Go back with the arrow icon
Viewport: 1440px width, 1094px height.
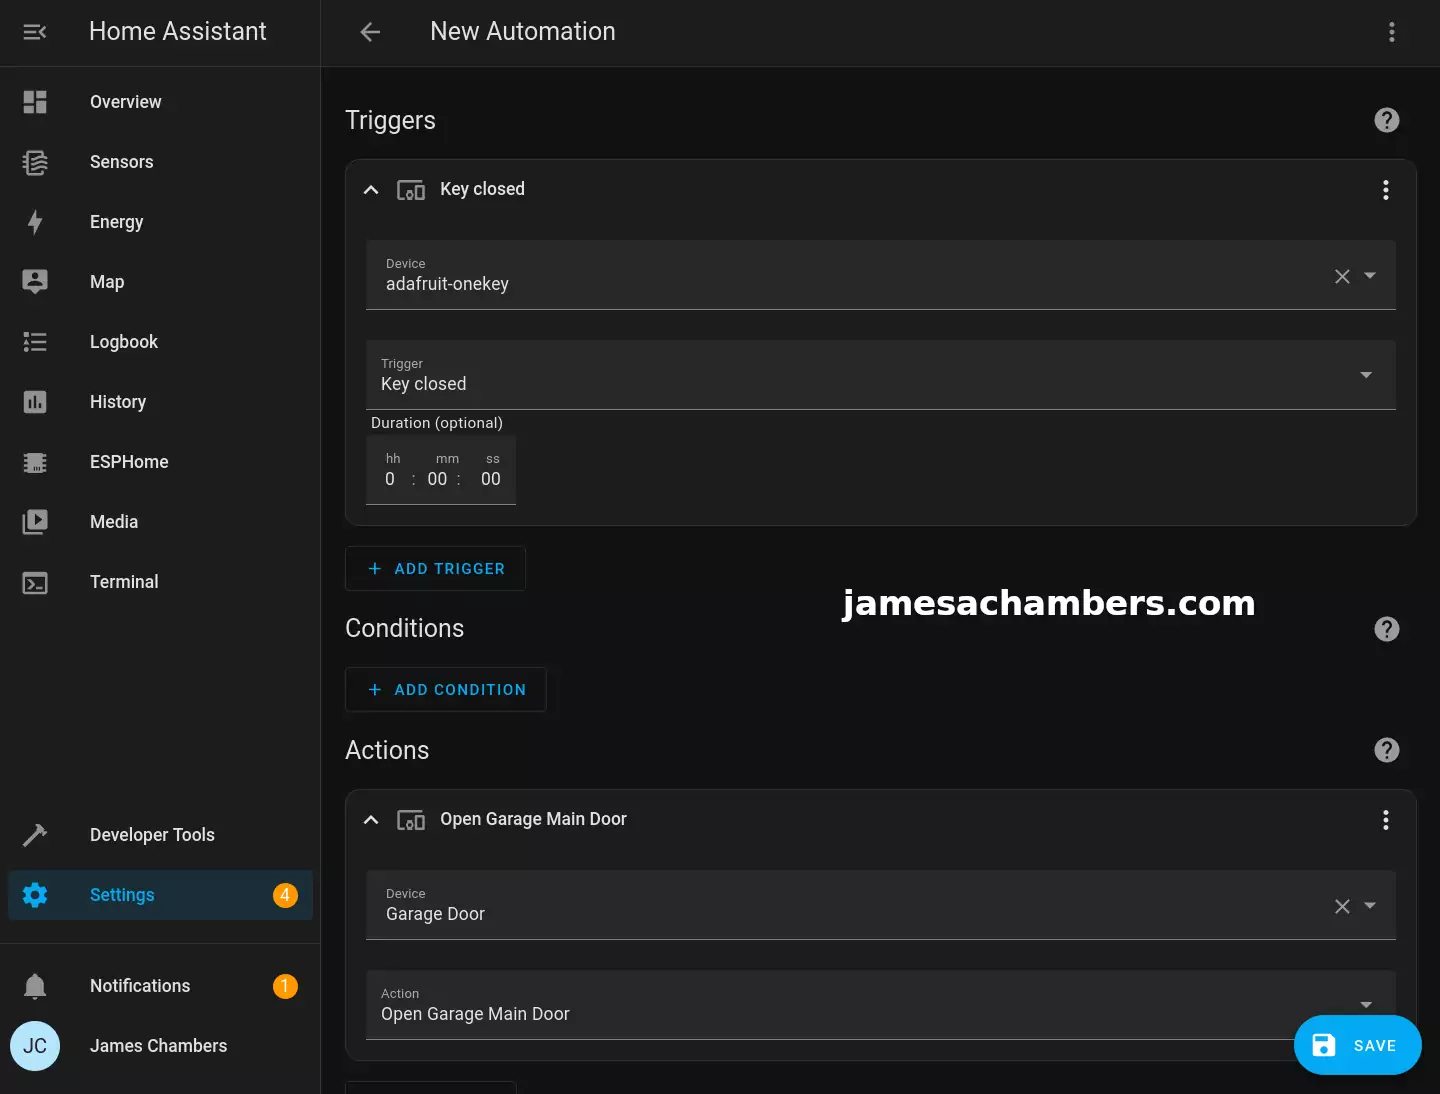(x=370, y=32)
